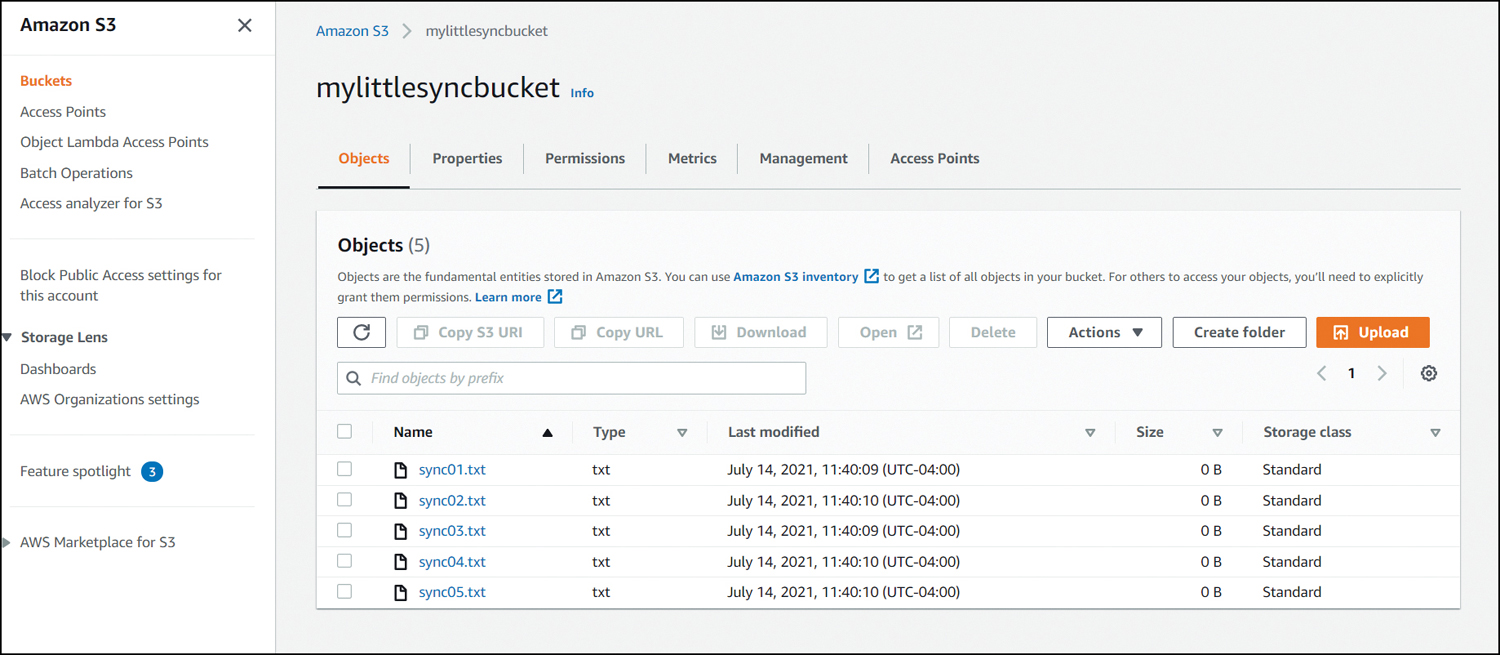Switch to the Metrics tab

(692, 158)
